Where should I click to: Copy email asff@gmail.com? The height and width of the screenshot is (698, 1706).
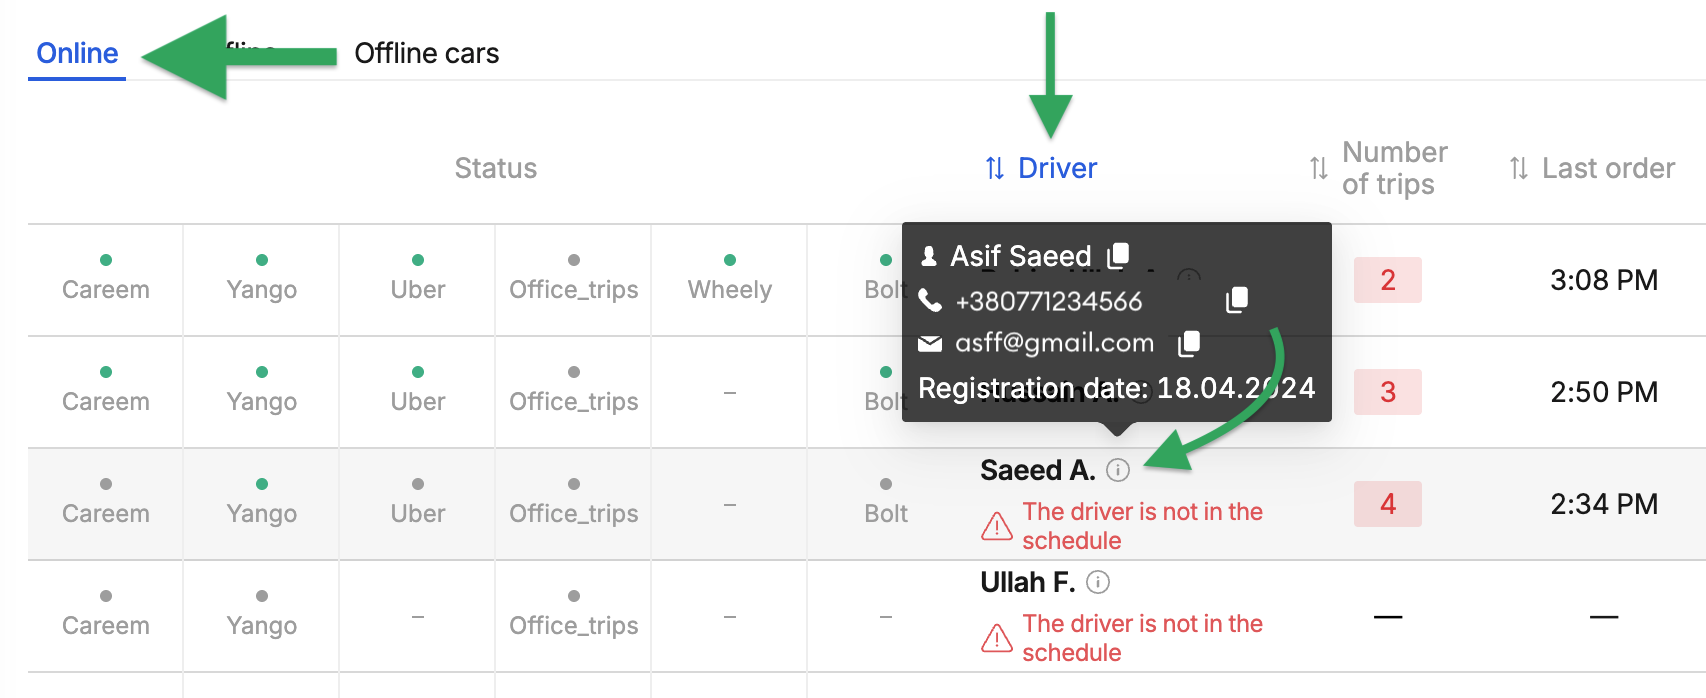click(1188, 343)
